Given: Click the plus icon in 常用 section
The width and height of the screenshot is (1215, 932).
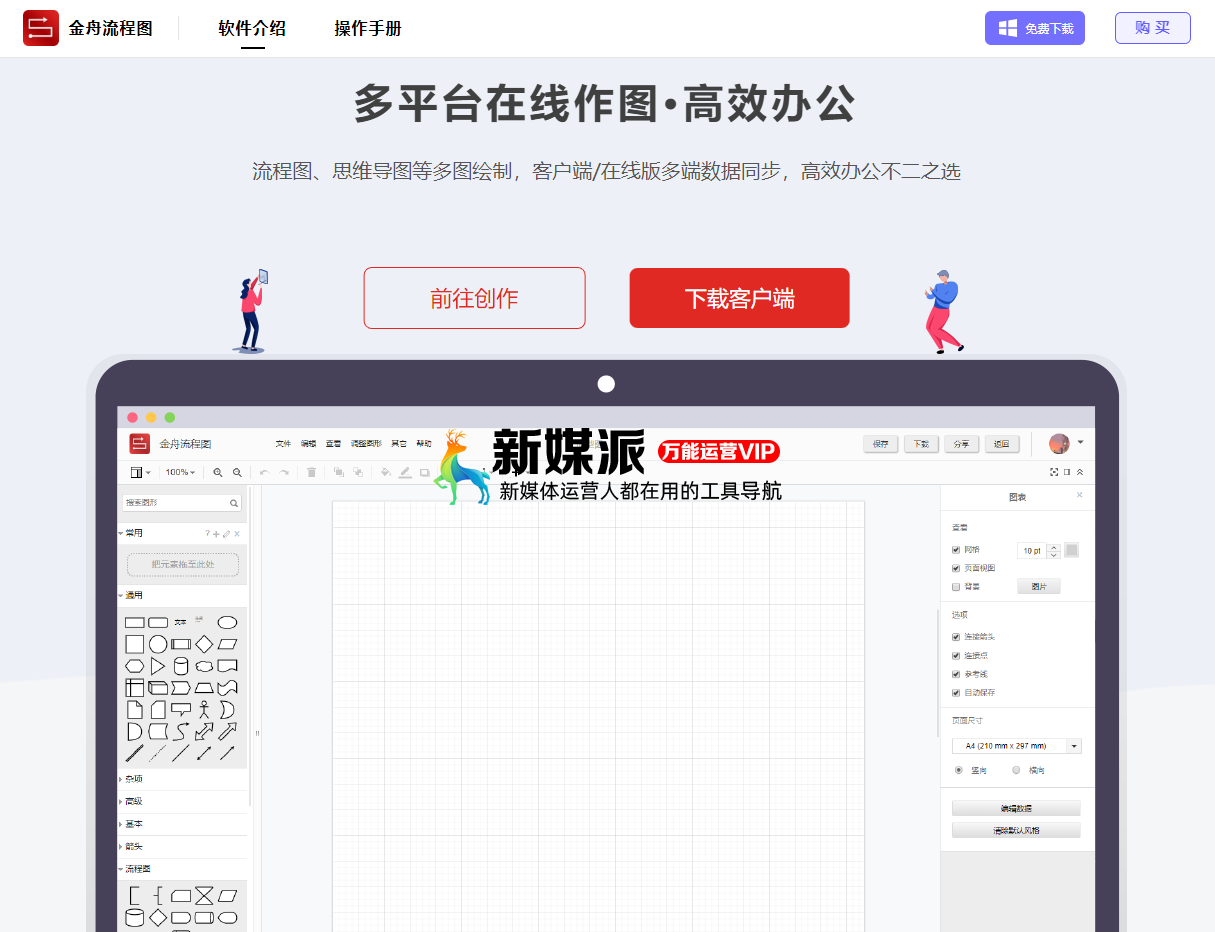Looking at the screenshot, I should pos(216,534).
